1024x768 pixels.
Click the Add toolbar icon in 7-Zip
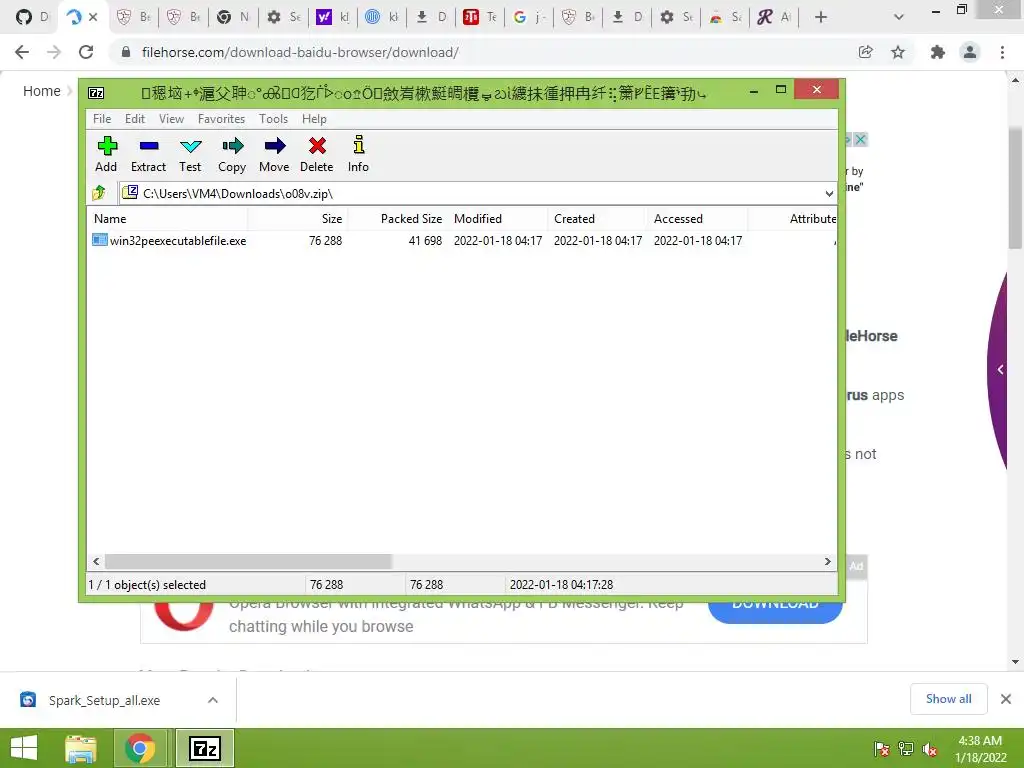(x=106, y=153)
